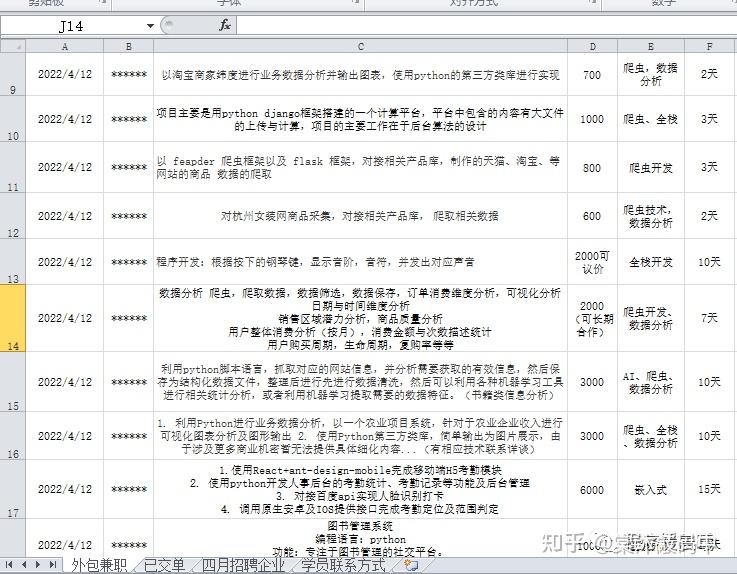Click the price cell showing 700

pos(592,74)
